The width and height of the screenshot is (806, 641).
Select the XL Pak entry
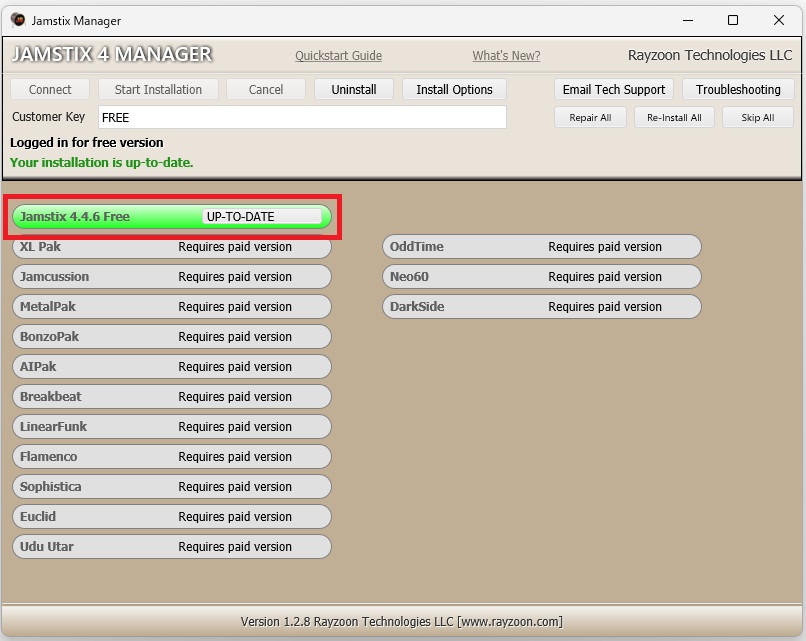pyautogui.click(x=171, y=247)
